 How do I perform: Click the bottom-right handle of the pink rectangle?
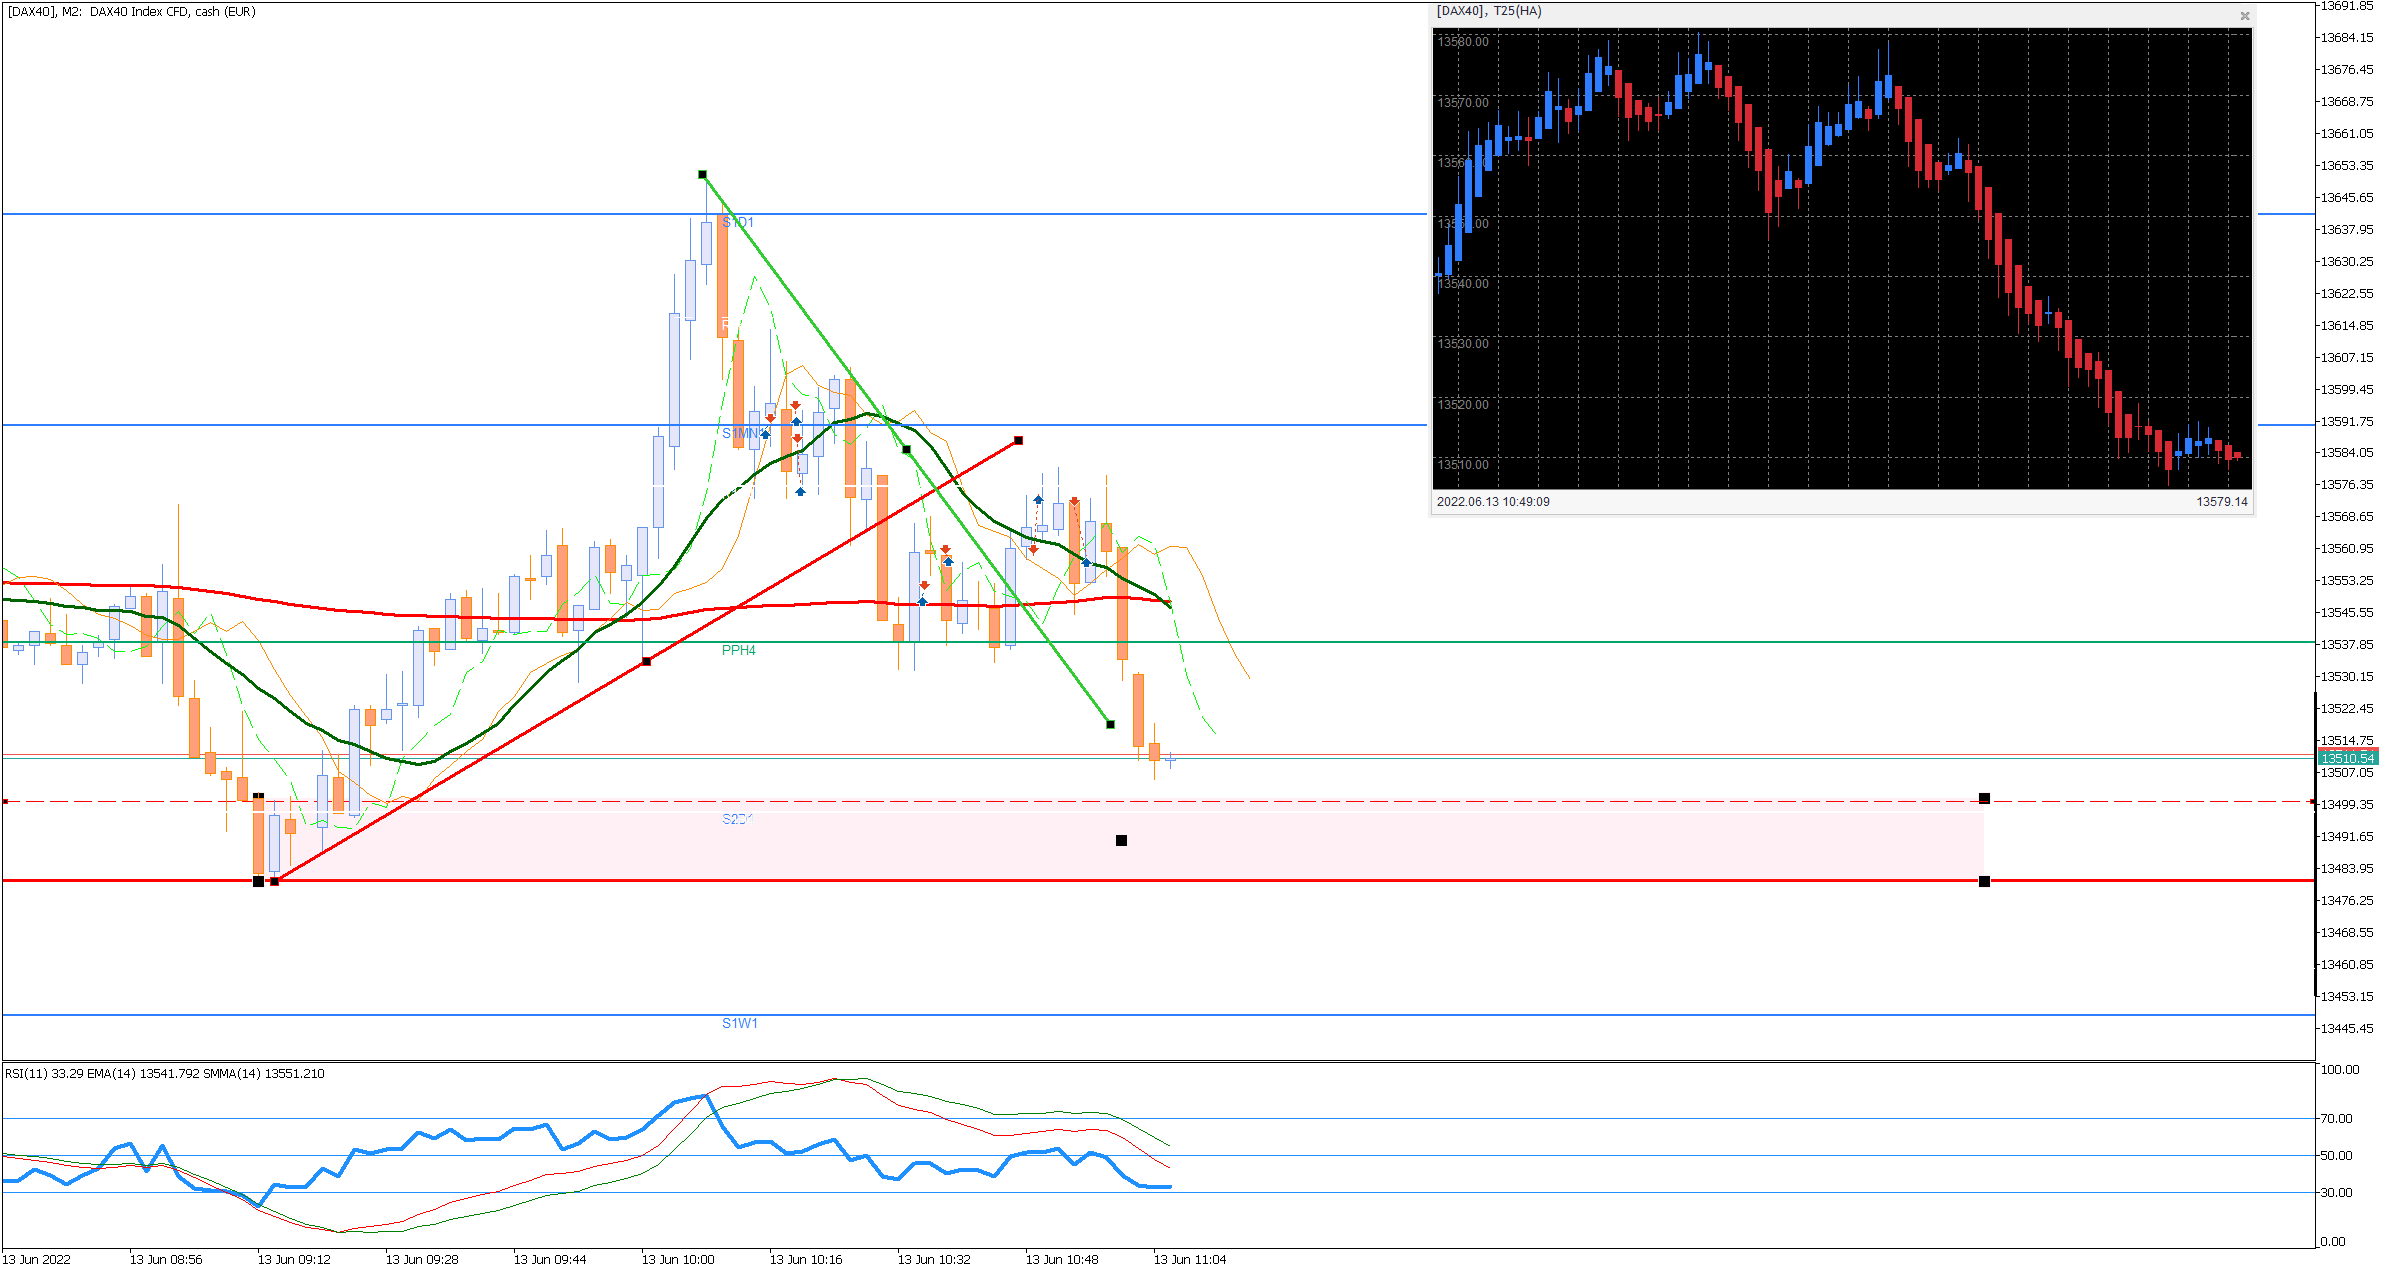pyautogui.click(x=1984, y=881)
